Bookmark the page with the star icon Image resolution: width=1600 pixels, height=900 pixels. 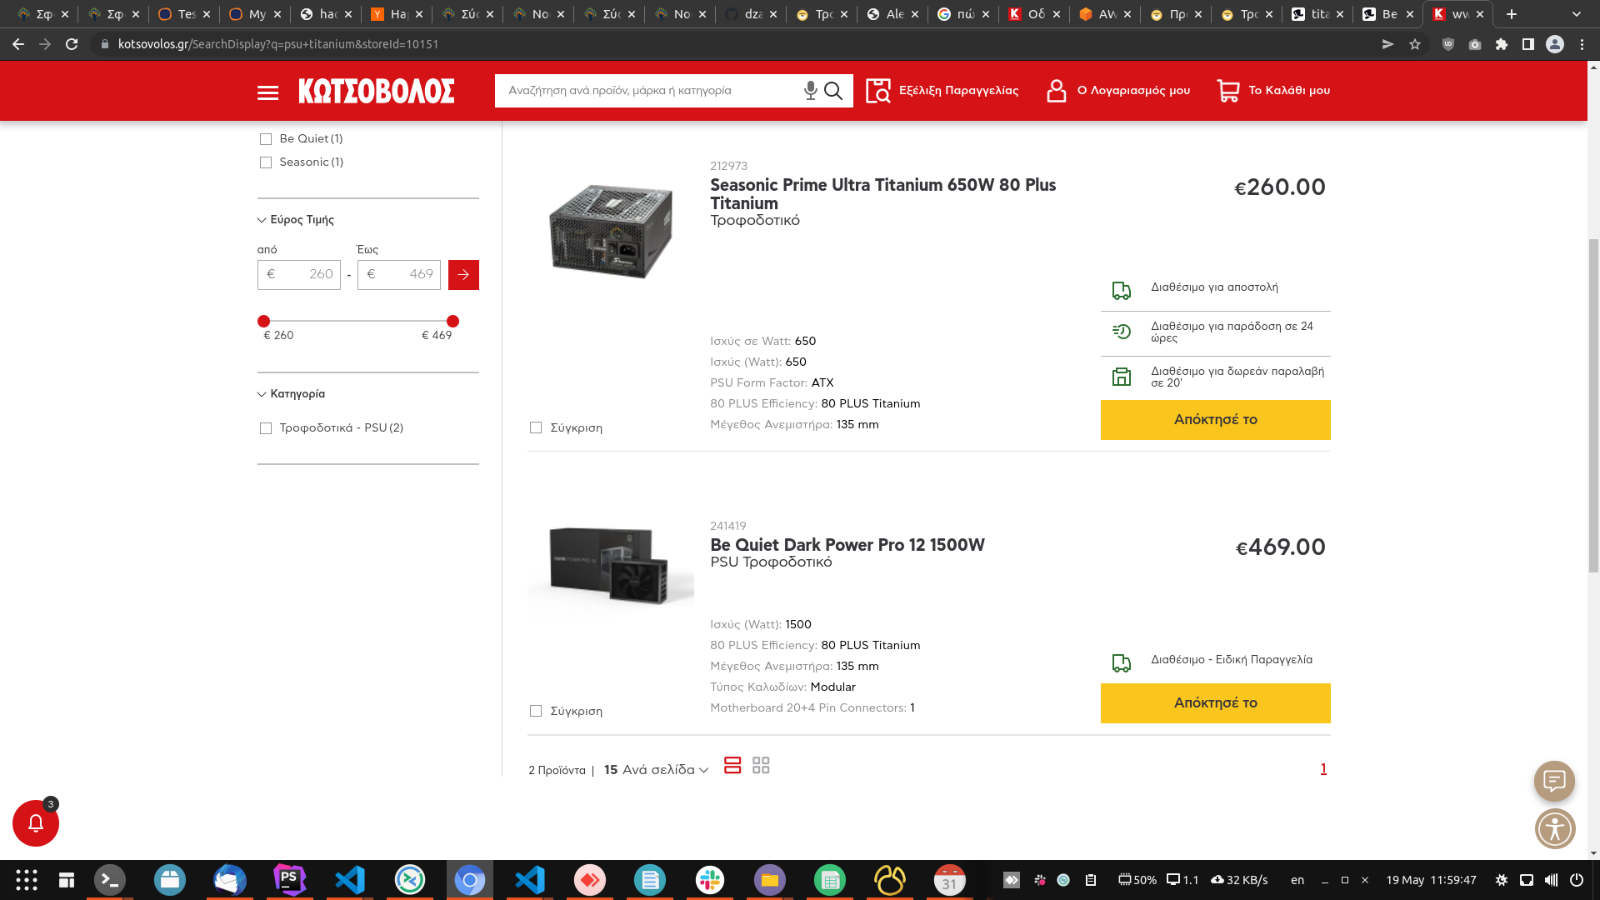pos(1415,44)
